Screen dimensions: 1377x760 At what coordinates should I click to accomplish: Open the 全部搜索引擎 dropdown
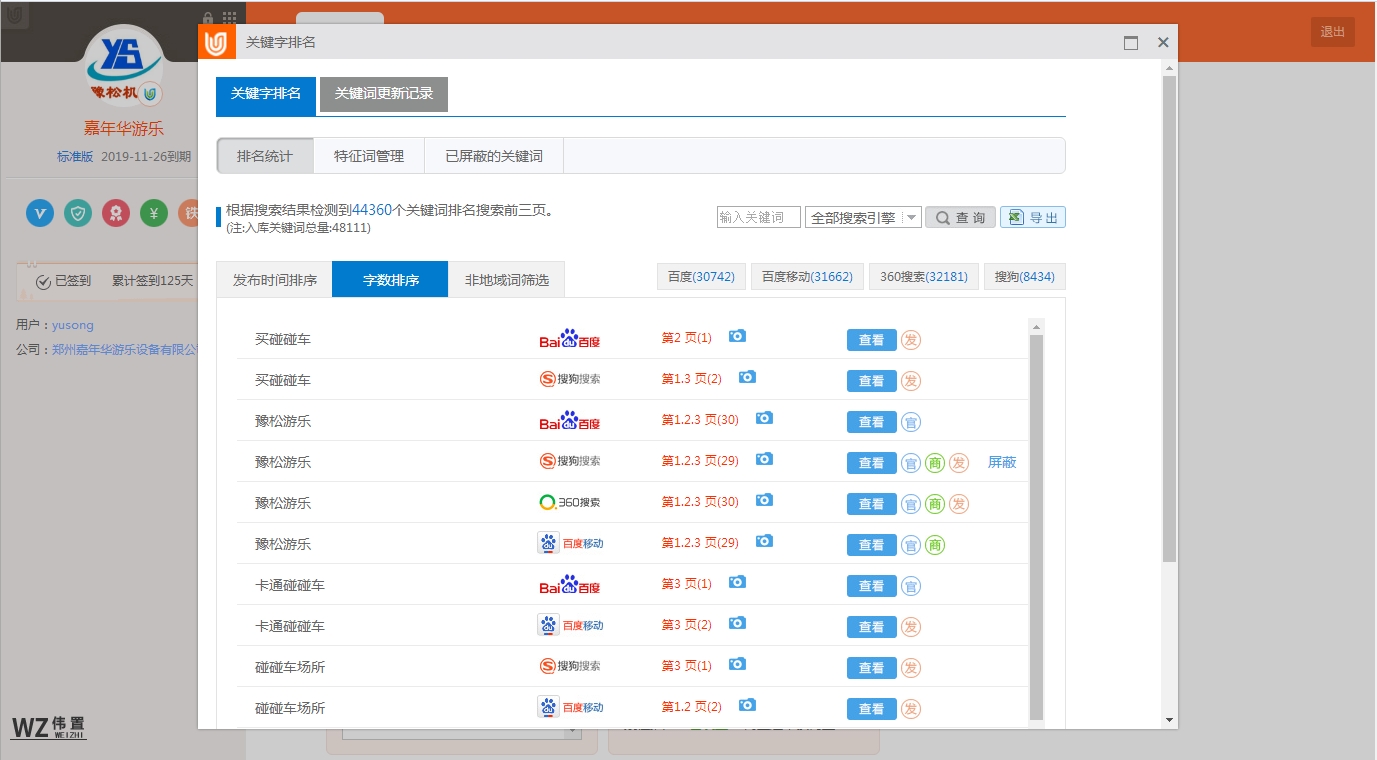tap(862, 218)
